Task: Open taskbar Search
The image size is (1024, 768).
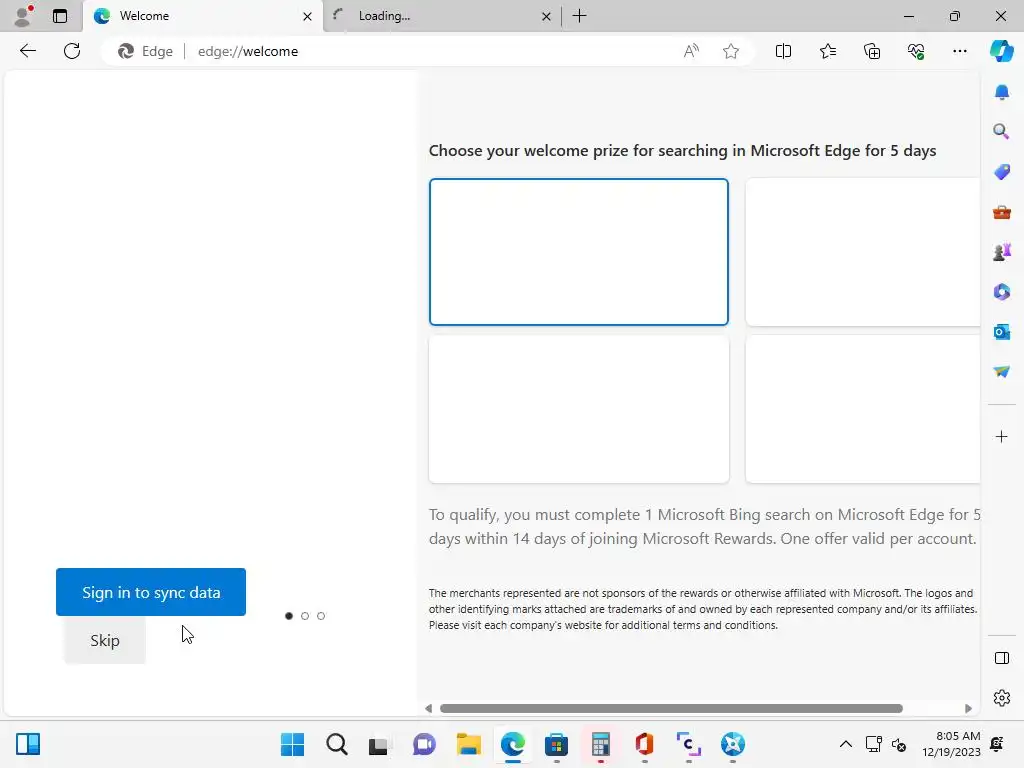Action: pos(336,744)
